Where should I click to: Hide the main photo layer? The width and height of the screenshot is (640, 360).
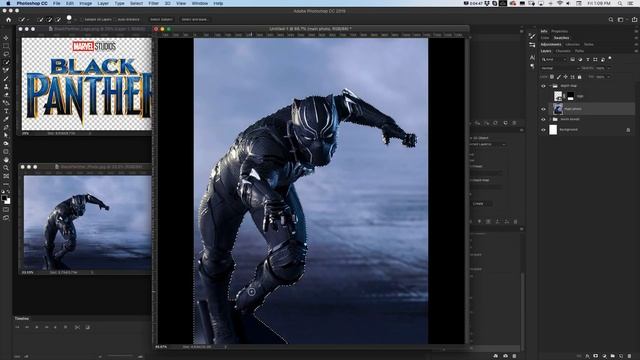(543, 109)
